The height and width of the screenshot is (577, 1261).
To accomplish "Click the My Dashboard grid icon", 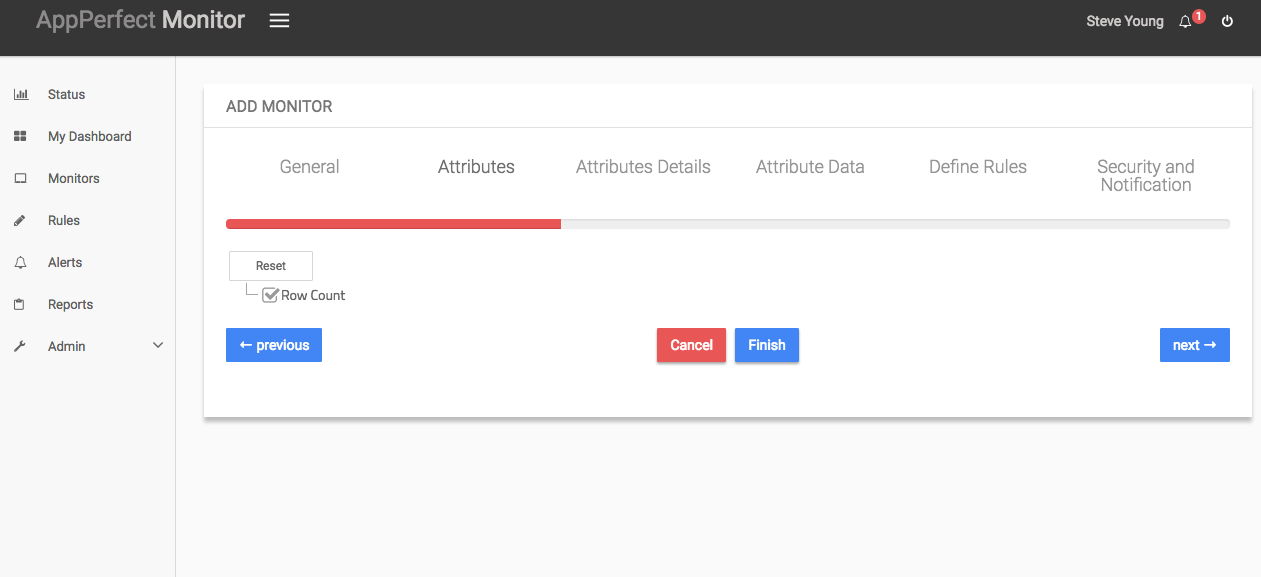I will [20, 136].
